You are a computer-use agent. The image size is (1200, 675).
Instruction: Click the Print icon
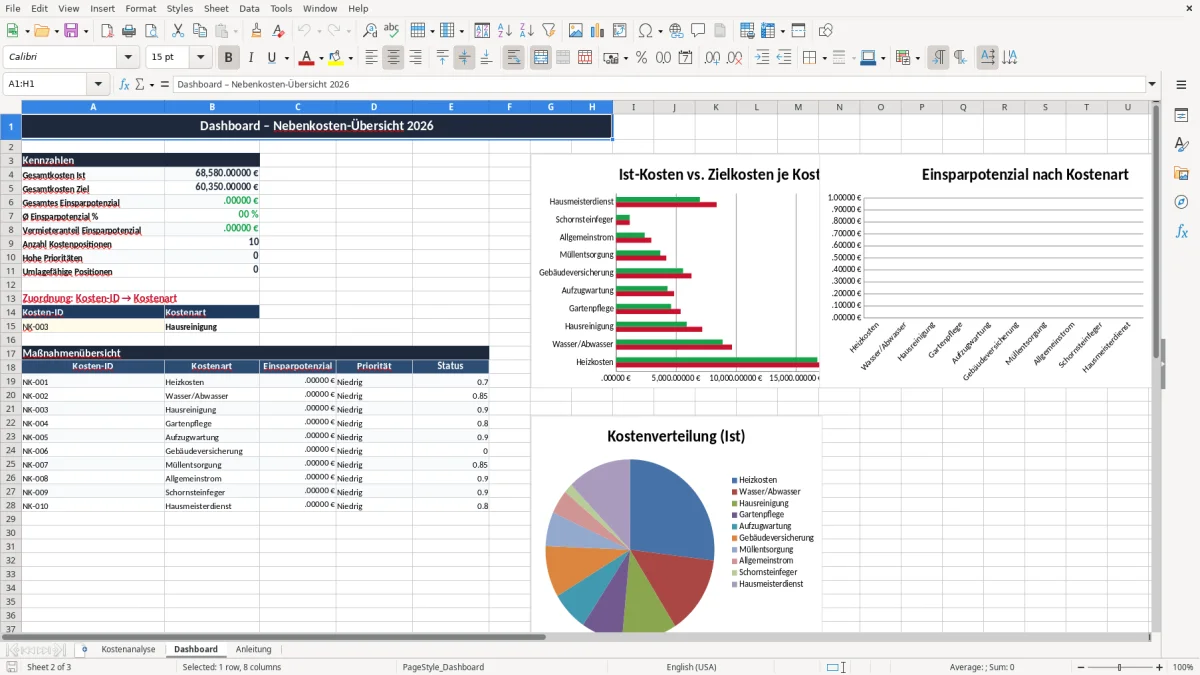[128, 31]
